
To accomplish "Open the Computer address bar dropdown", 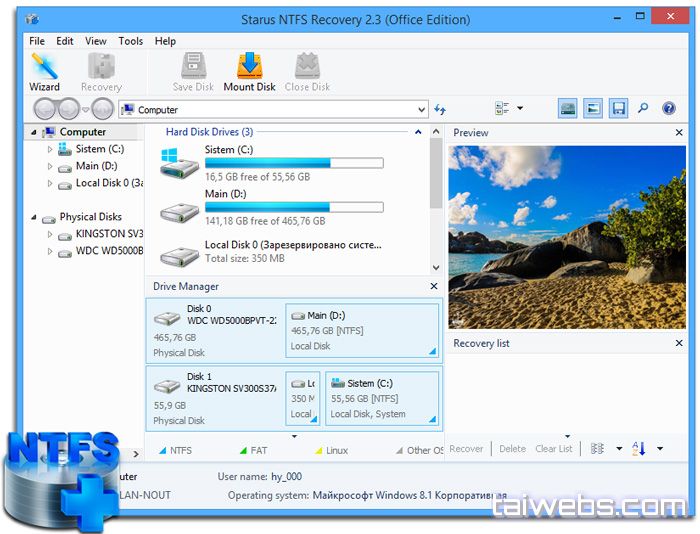I will click(422, 109).
